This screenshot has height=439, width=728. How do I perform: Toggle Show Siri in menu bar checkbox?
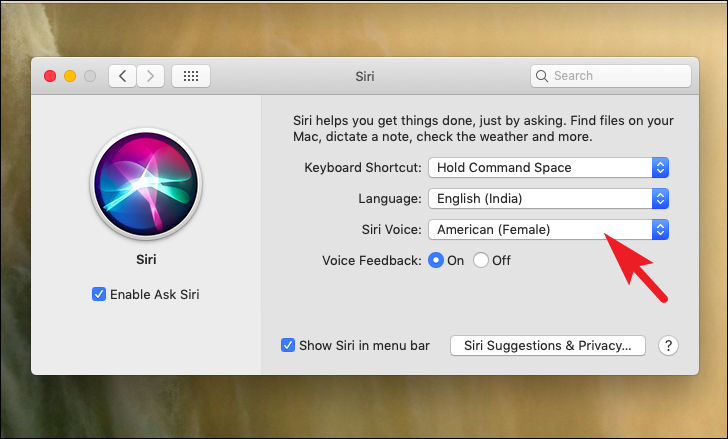pos(288,345)
